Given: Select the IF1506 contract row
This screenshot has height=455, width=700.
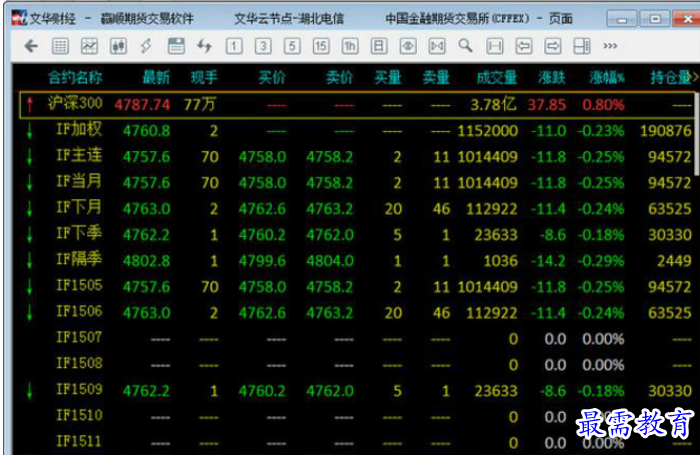Looking at the screenshot, I should (x=357, y=313).
